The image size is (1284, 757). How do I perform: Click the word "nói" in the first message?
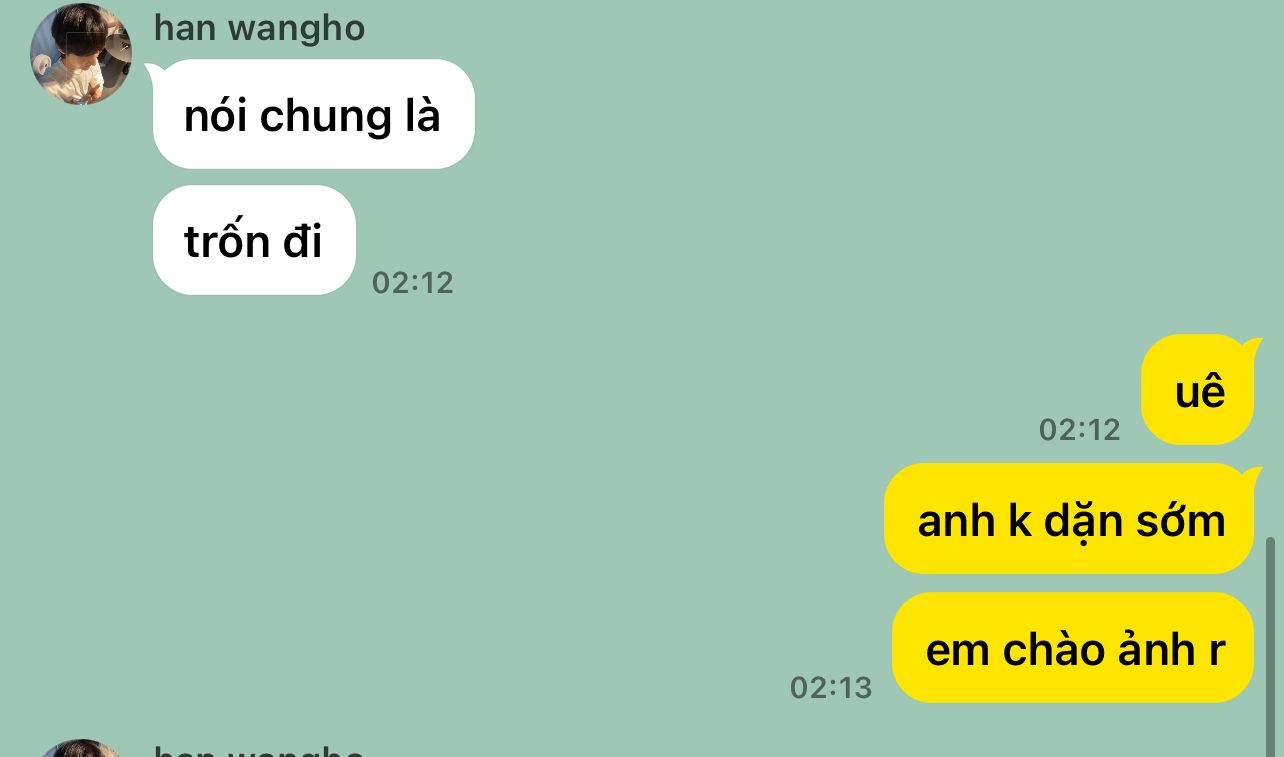(x=216, y=117)
